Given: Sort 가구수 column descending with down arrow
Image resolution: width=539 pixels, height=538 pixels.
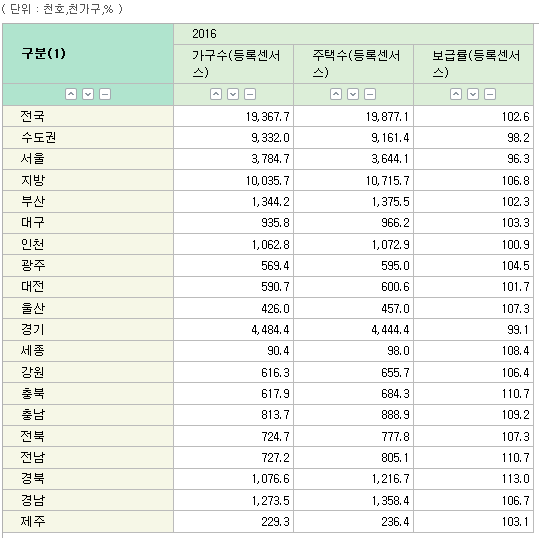Looking at the screenshot, I should pos(233,94).
